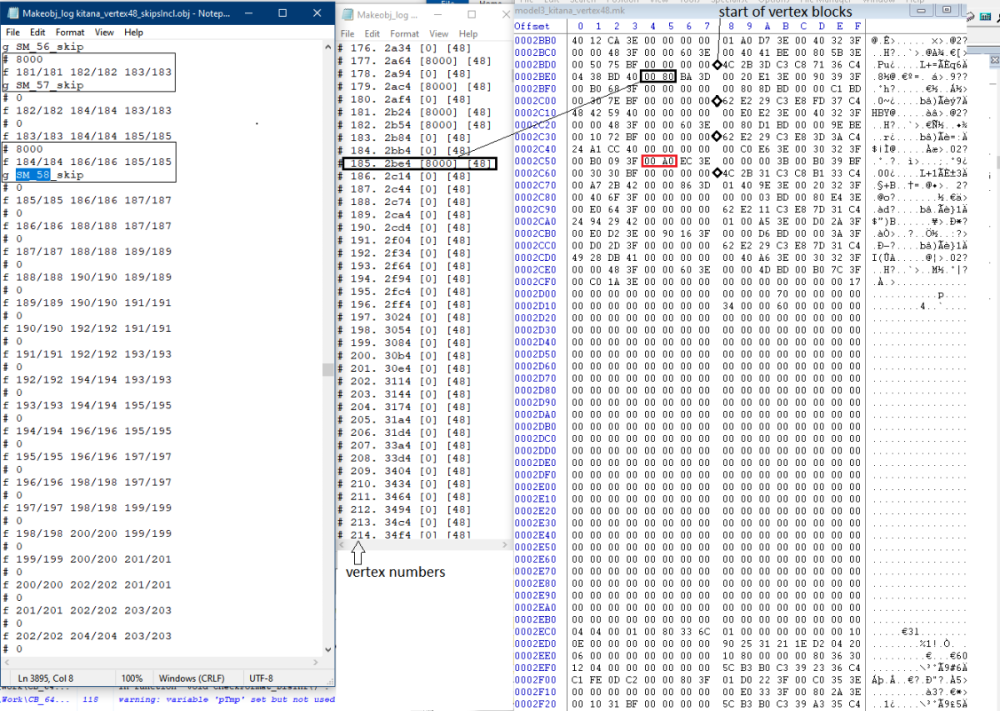Maximize the left Notepad window
Screen dimensions: 1000x711
[x=284, y=13]
